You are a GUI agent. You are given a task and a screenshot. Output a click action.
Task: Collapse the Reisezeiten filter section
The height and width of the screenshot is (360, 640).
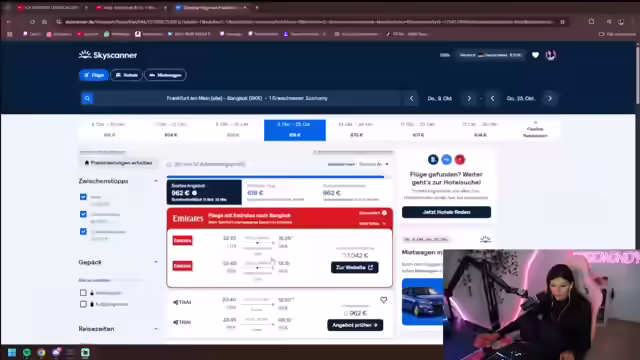pyautogui.click(x=156, y=329)
